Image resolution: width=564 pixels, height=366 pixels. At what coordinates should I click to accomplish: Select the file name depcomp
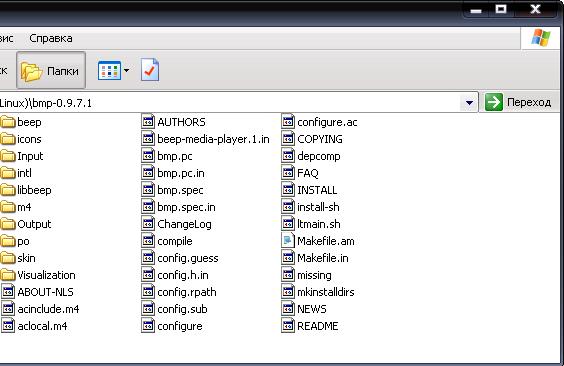coord(318,156)
